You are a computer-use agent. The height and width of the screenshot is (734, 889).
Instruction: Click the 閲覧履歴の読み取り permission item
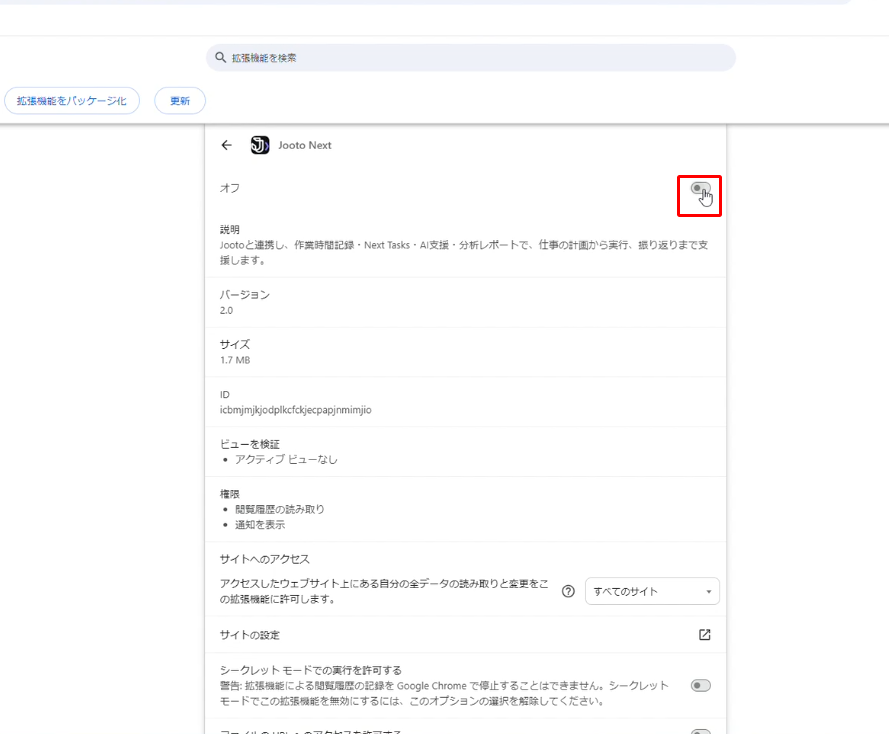280,509
